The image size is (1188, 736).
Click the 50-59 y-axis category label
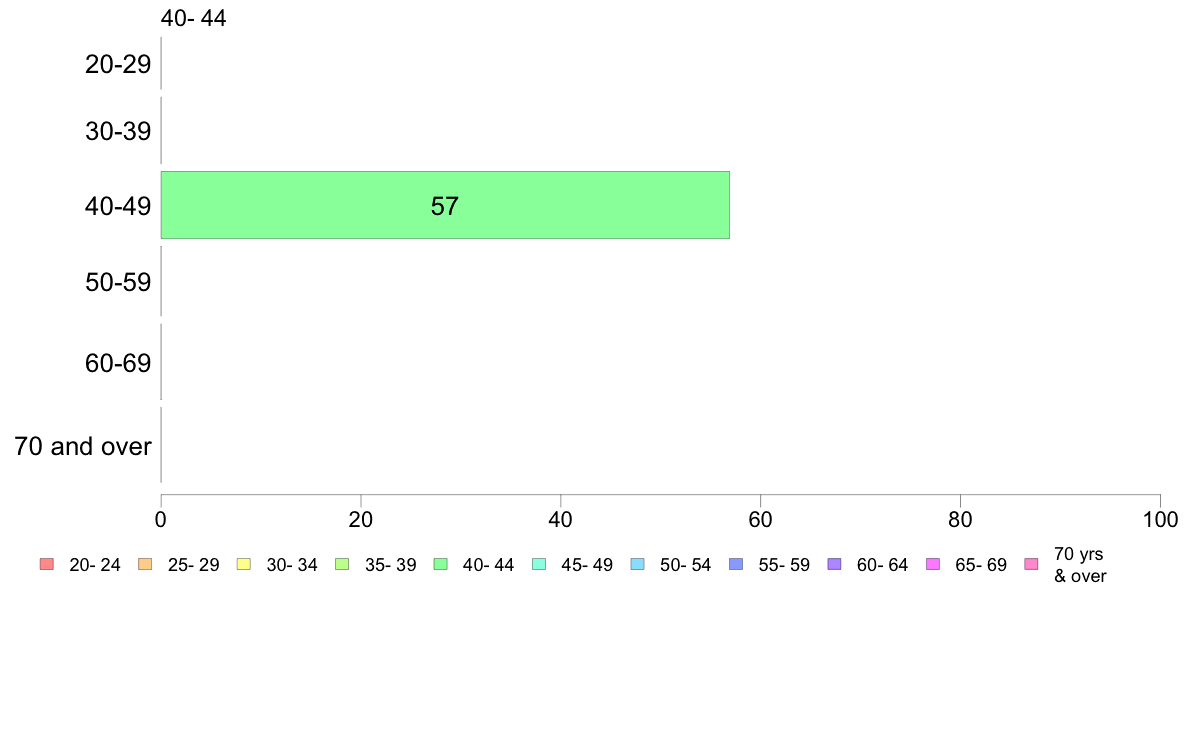[118, 283]
